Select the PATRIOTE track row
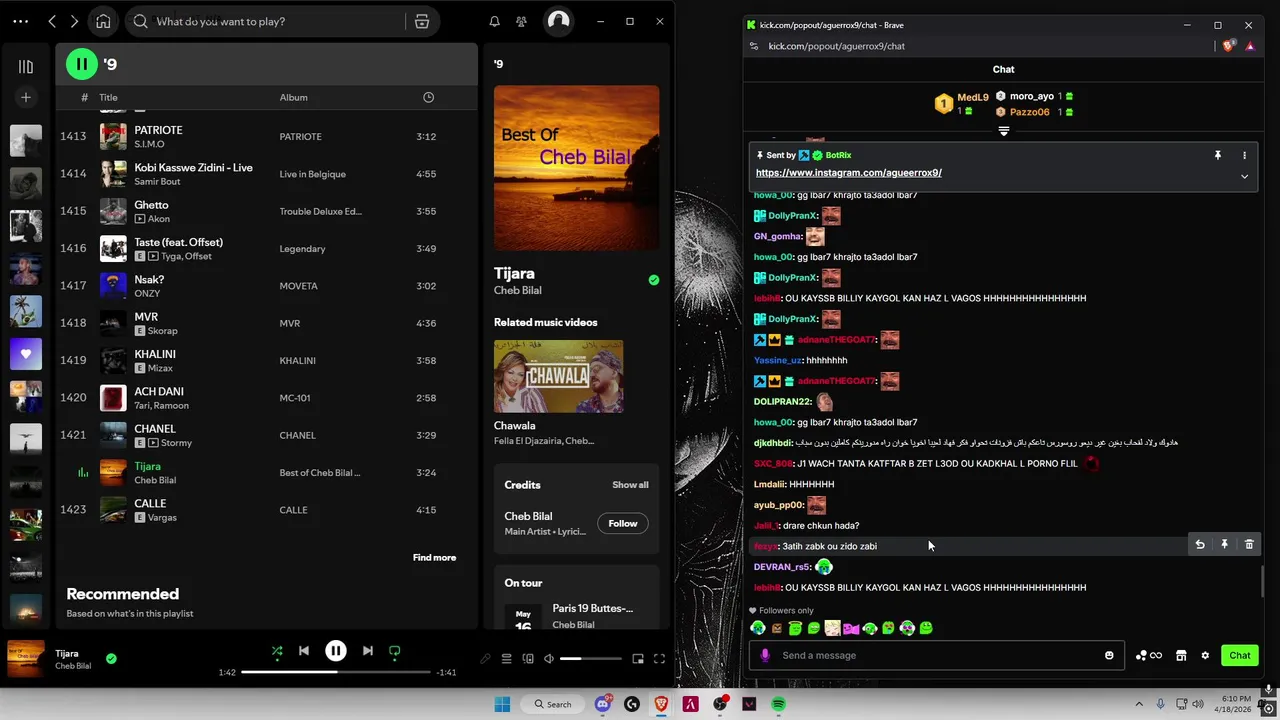 click(266, 136)
